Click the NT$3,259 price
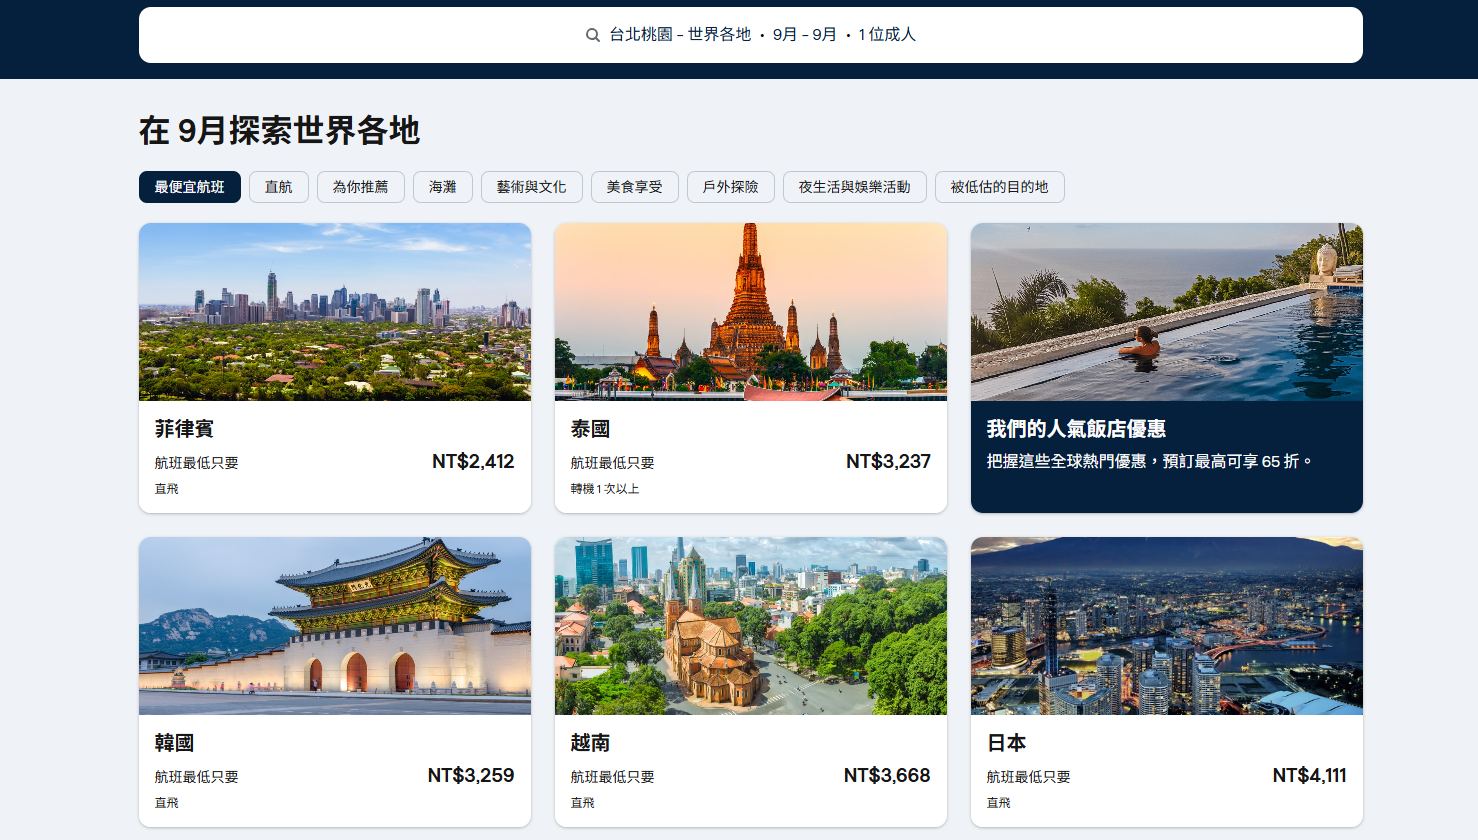1478x840 pixels. 471,776
